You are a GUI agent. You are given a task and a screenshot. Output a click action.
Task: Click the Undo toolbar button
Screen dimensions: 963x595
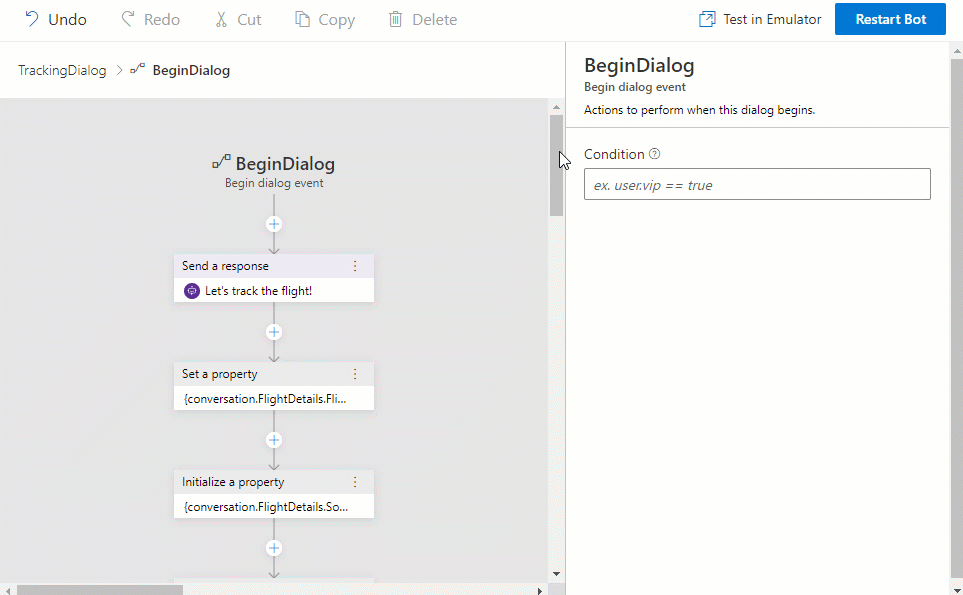(x=56, y=20)
